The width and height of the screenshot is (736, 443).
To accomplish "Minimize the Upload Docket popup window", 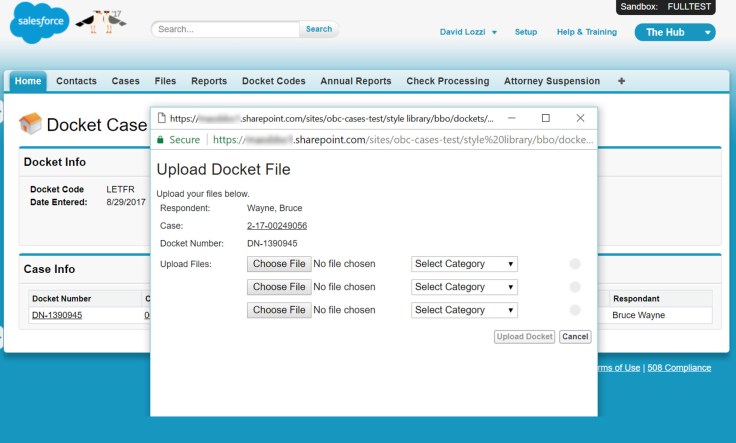I will click(x=512, y=118).
